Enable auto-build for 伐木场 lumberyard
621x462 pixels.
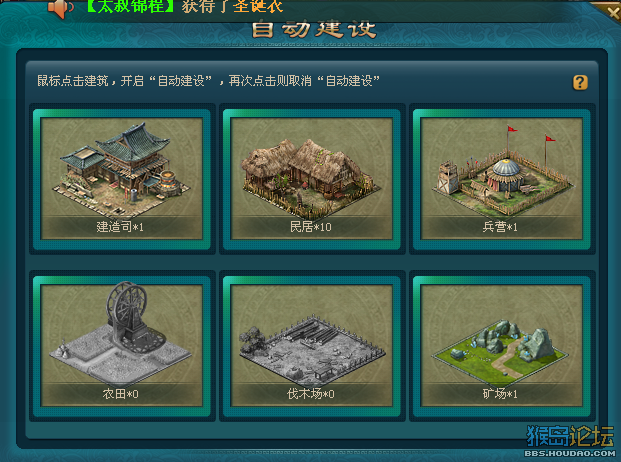[x=311, y=346]
